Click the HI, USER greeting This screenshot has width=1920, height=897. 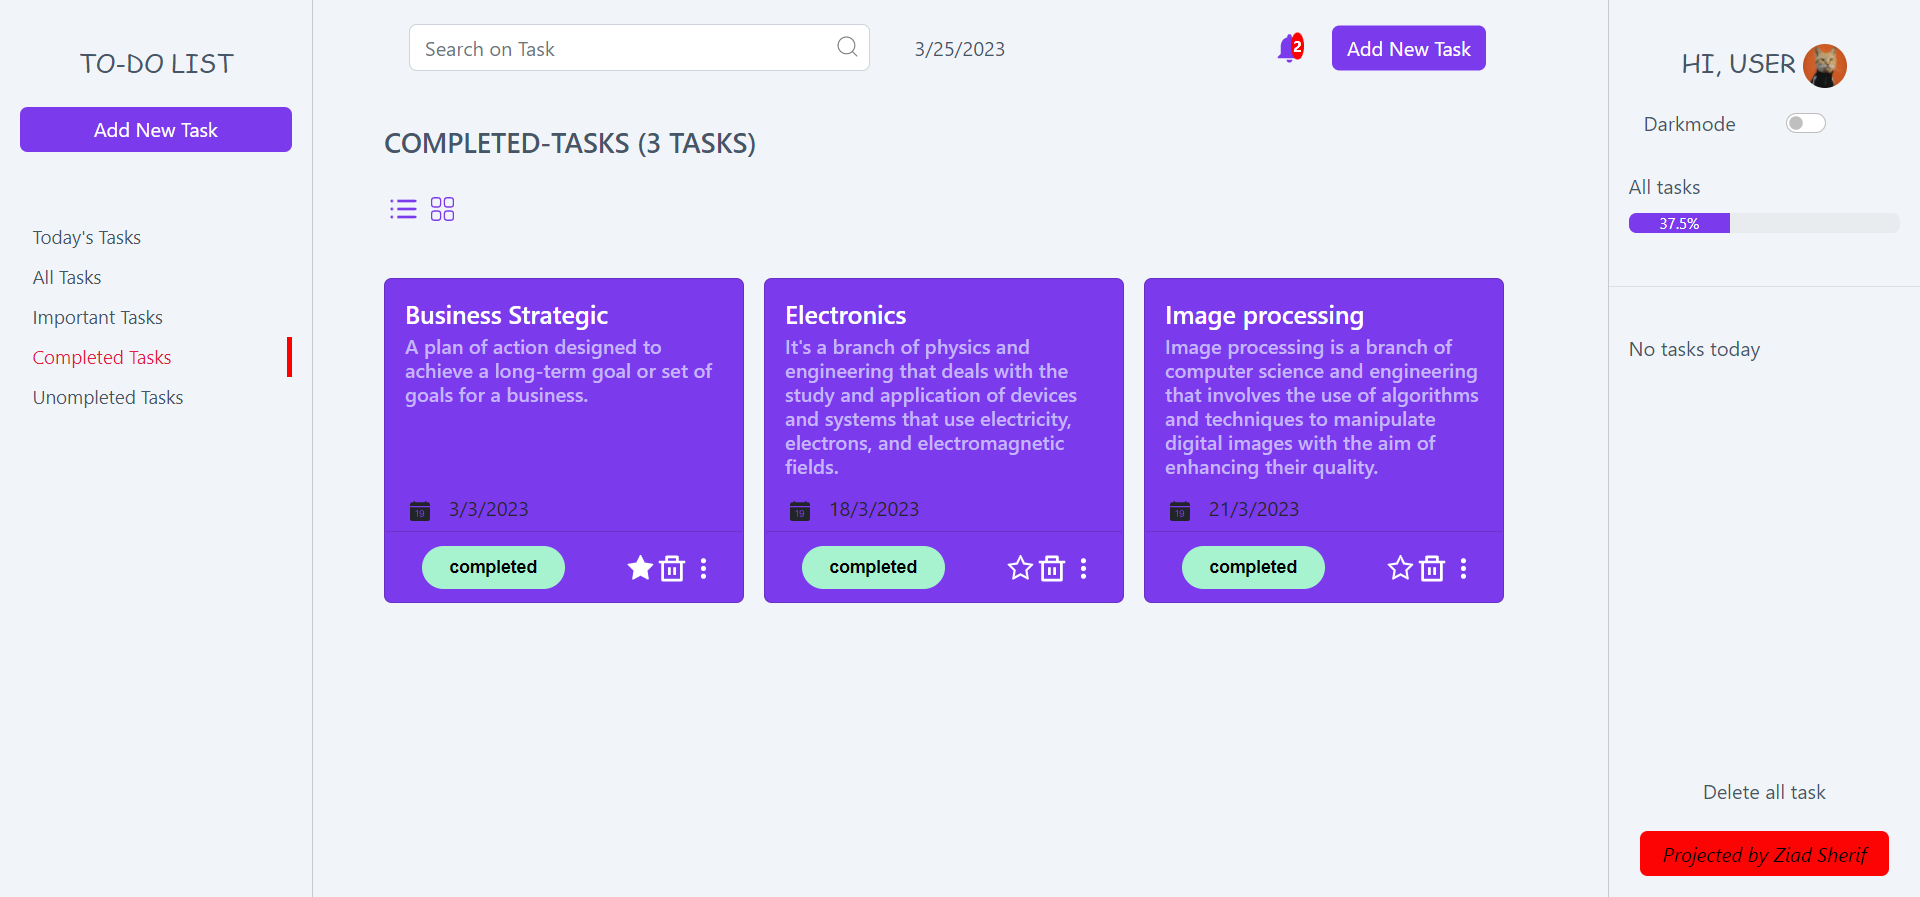[x=1738, y=64]
